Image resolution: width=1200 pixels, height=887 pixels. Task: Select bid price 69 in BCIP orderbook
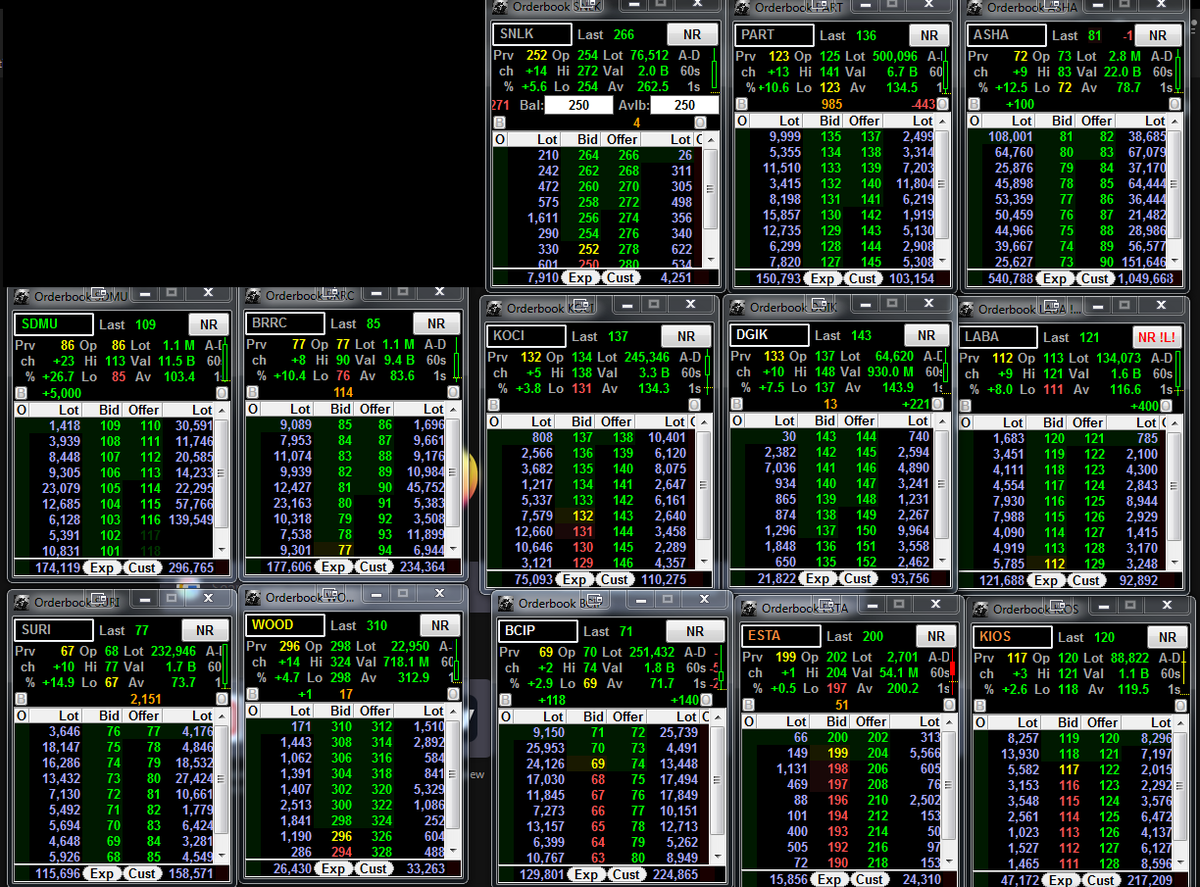[x=598, y=764]
